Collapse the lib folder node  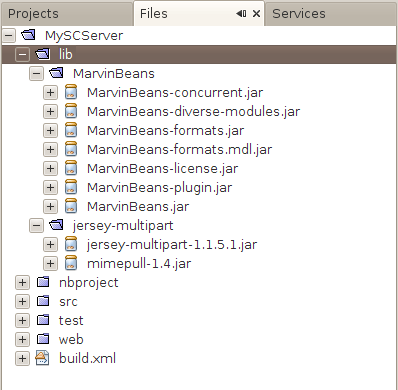pyautogui.click(x=22, y=54)
